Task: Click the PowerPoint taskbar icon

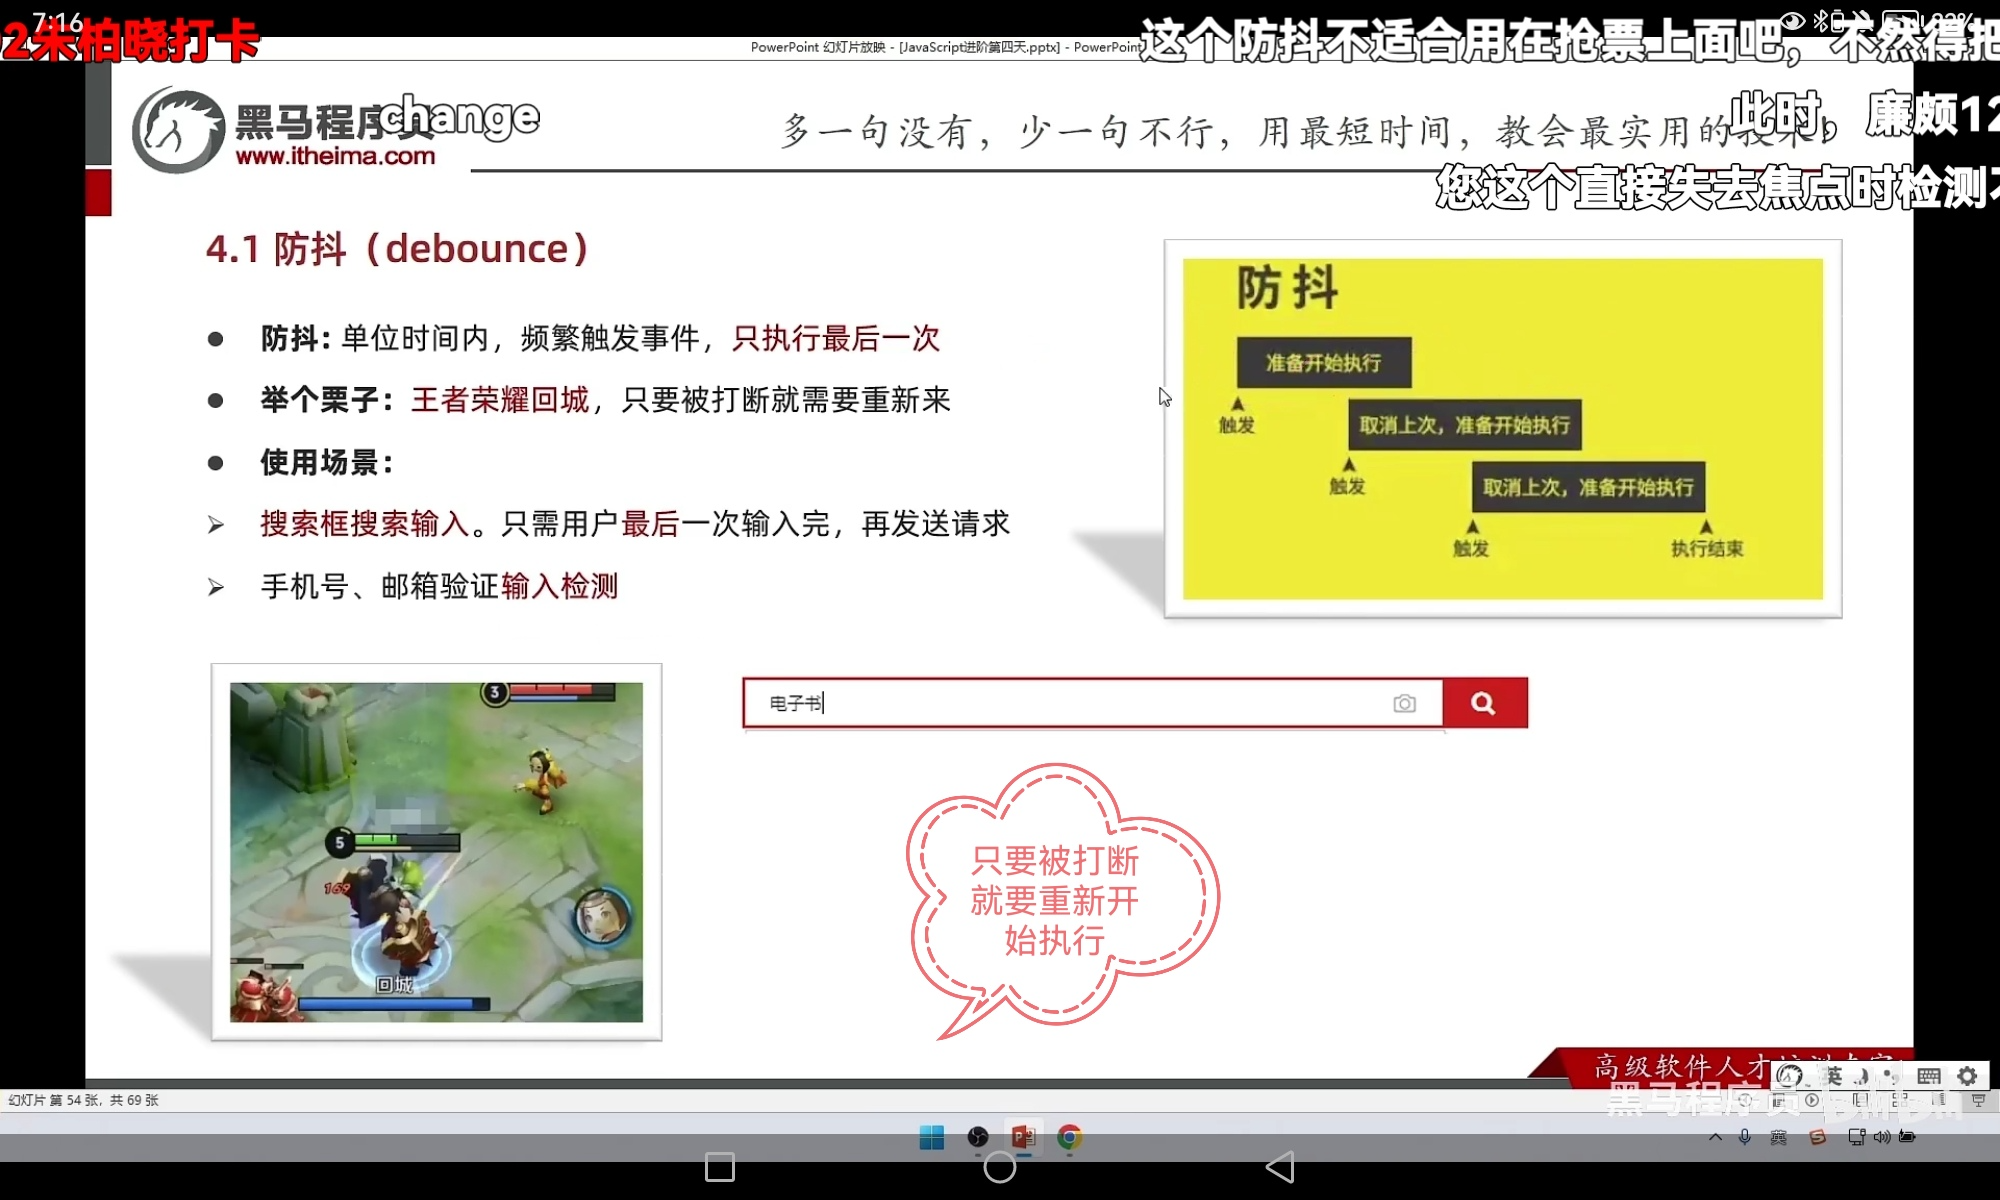Action: tap(1023, 1138)
